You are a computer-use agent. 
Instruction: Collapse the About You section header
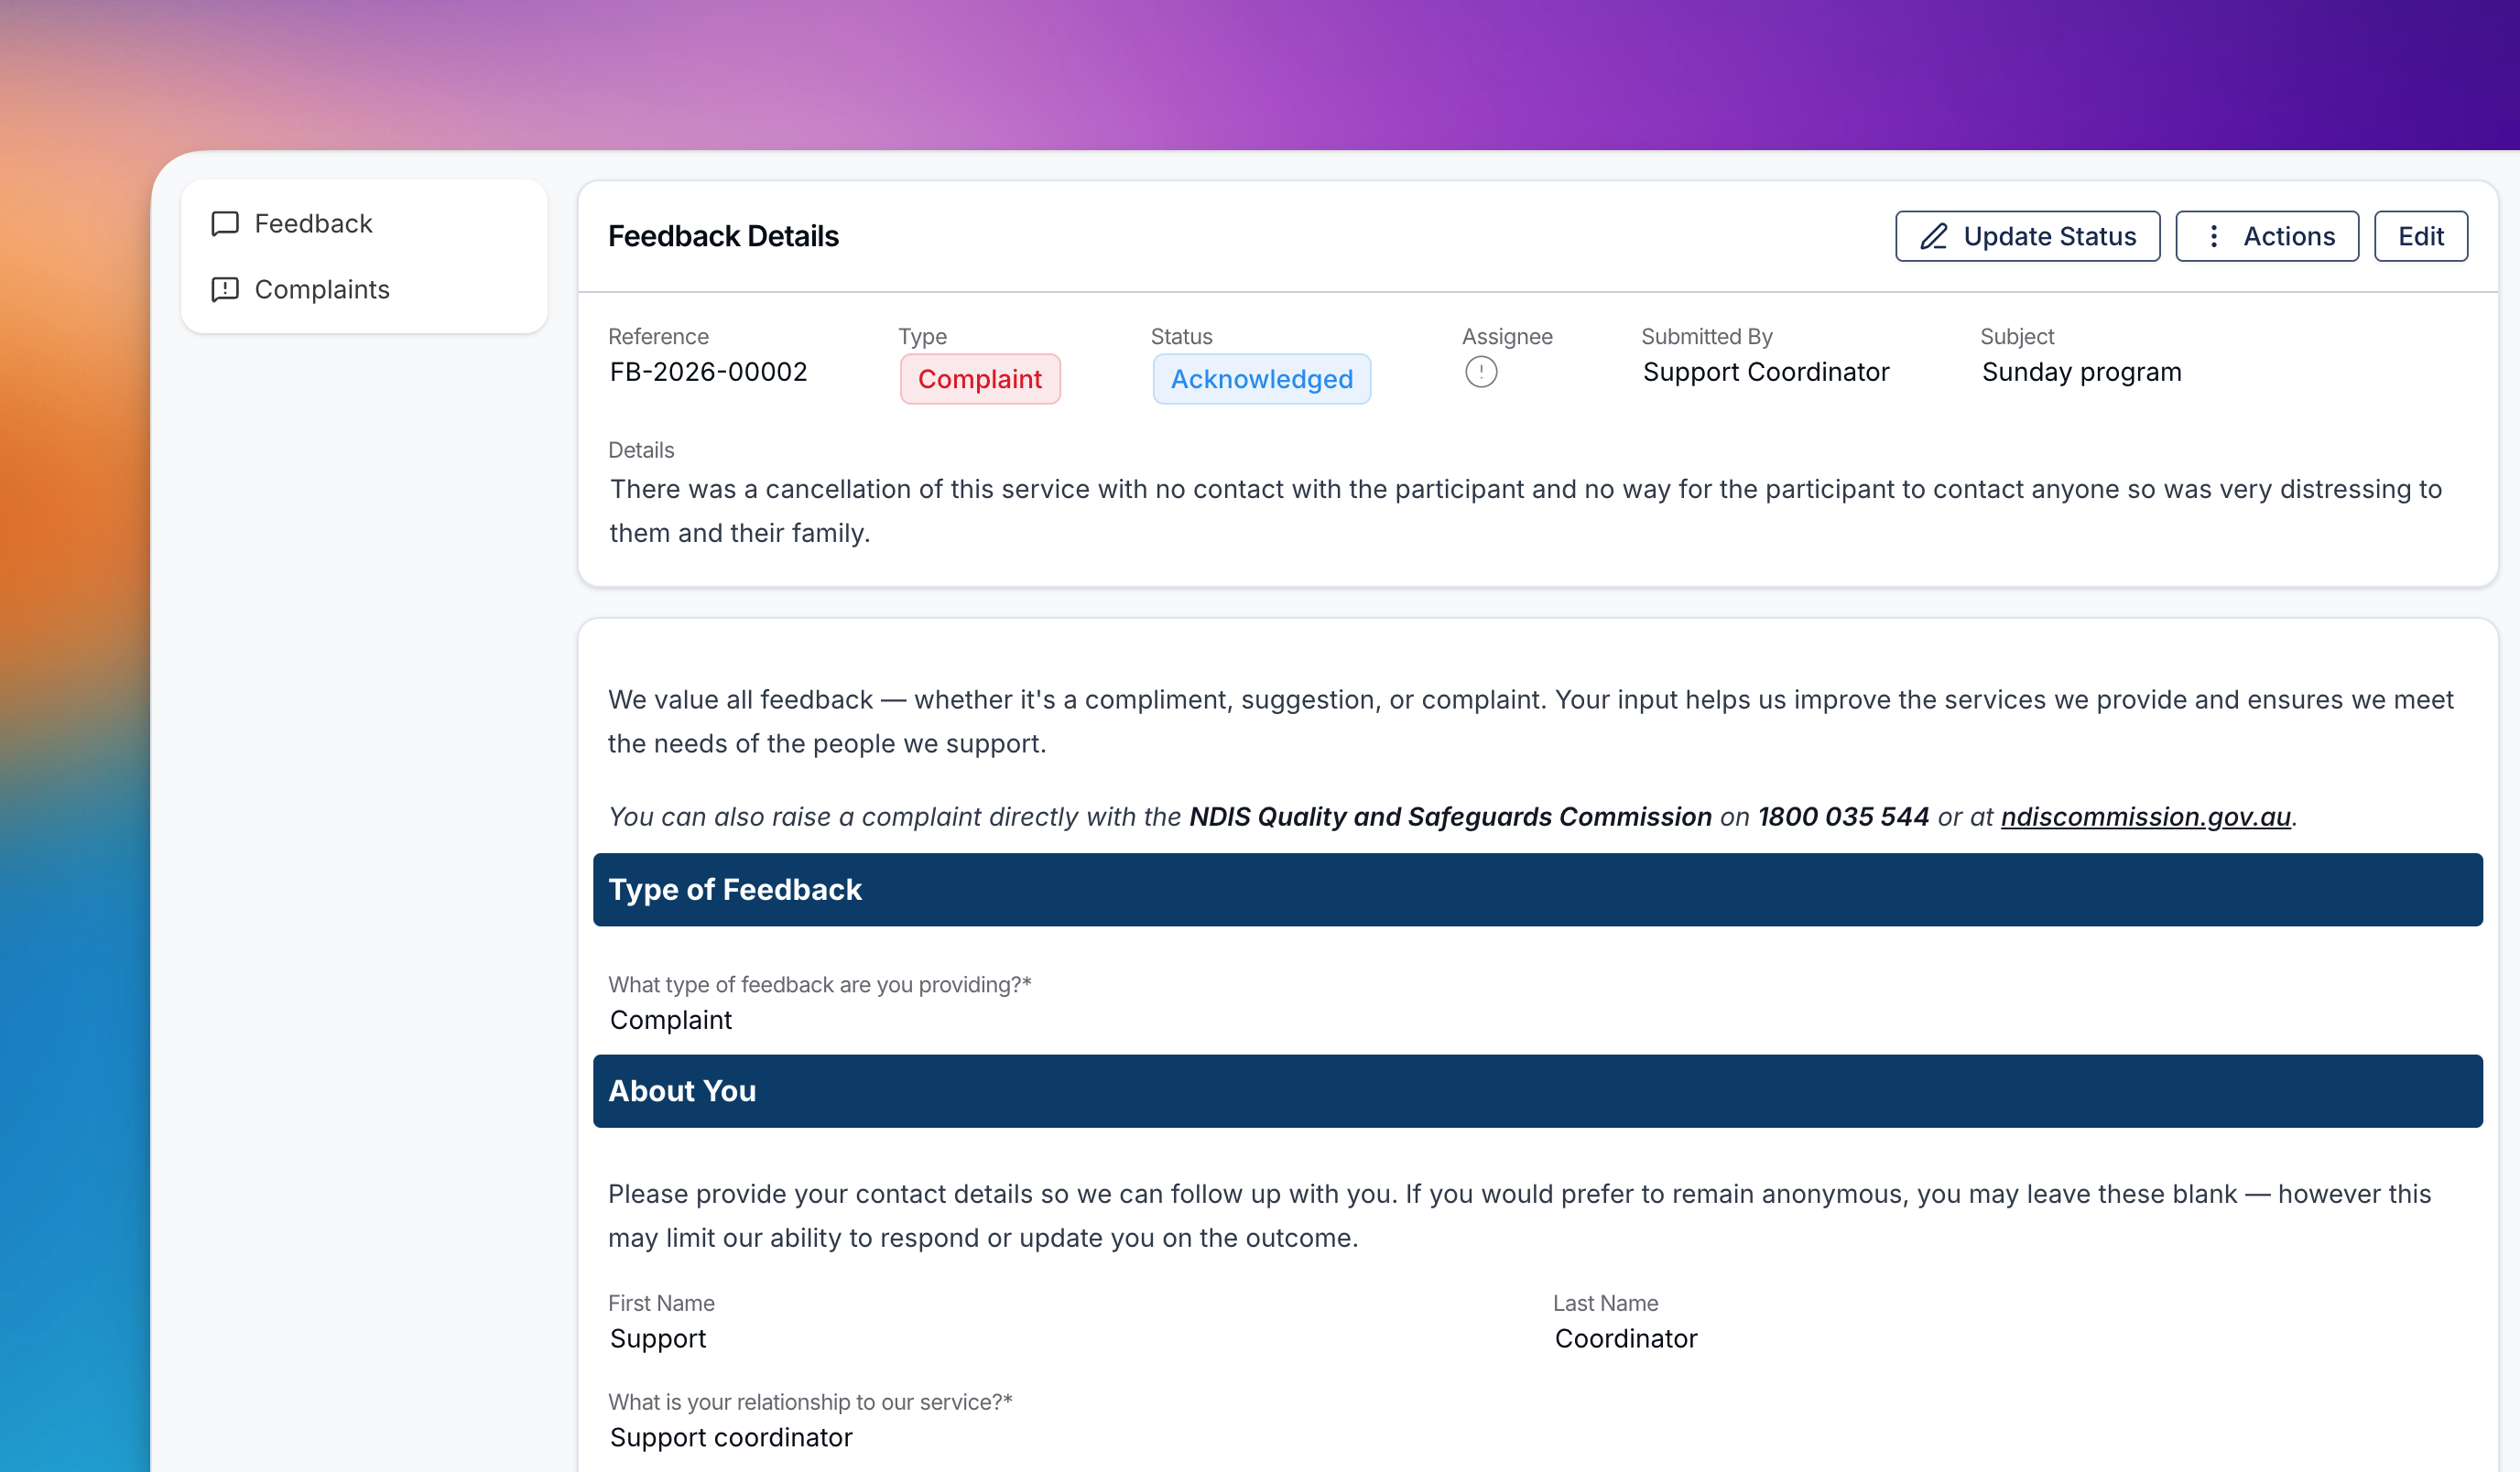[x=683, y=1091]
